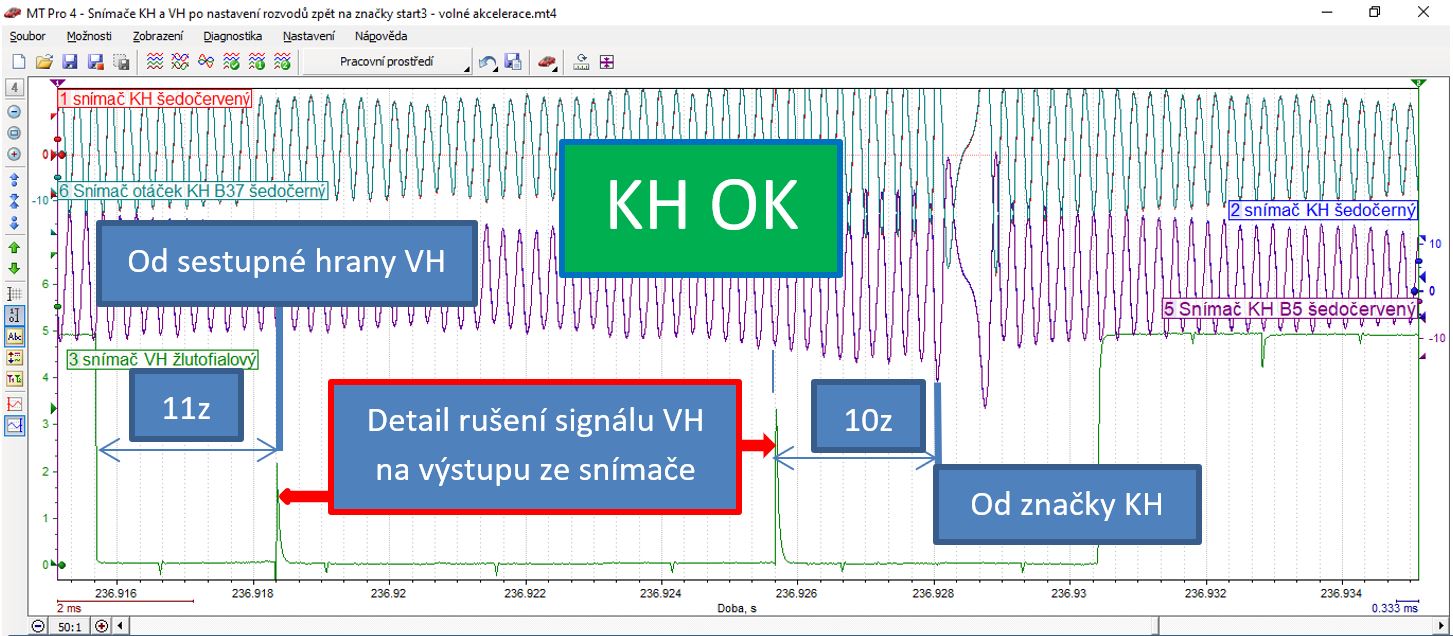Image resolution: width=1453 pixels, height=636 pixels.
Task: Click the zoom out minus icon
Action: [15, 111]
